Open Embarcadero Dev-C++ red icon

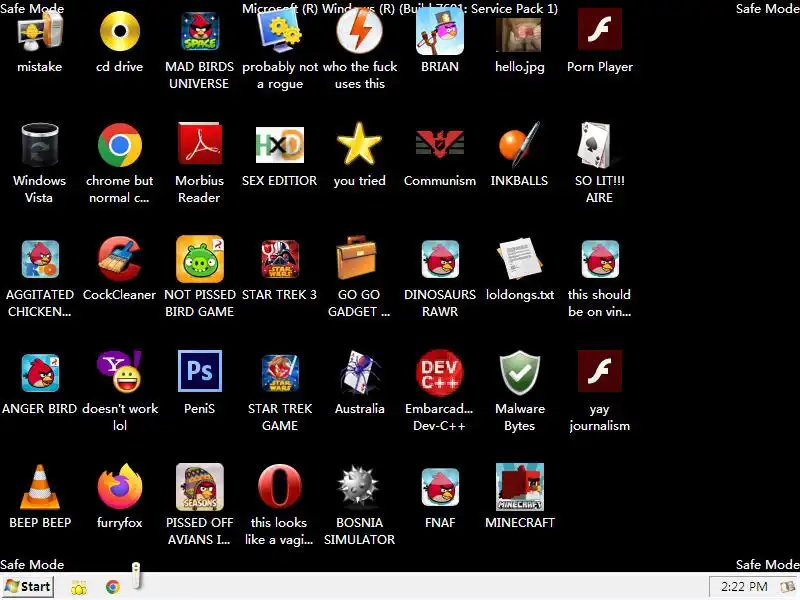click(x=440, y=373)
